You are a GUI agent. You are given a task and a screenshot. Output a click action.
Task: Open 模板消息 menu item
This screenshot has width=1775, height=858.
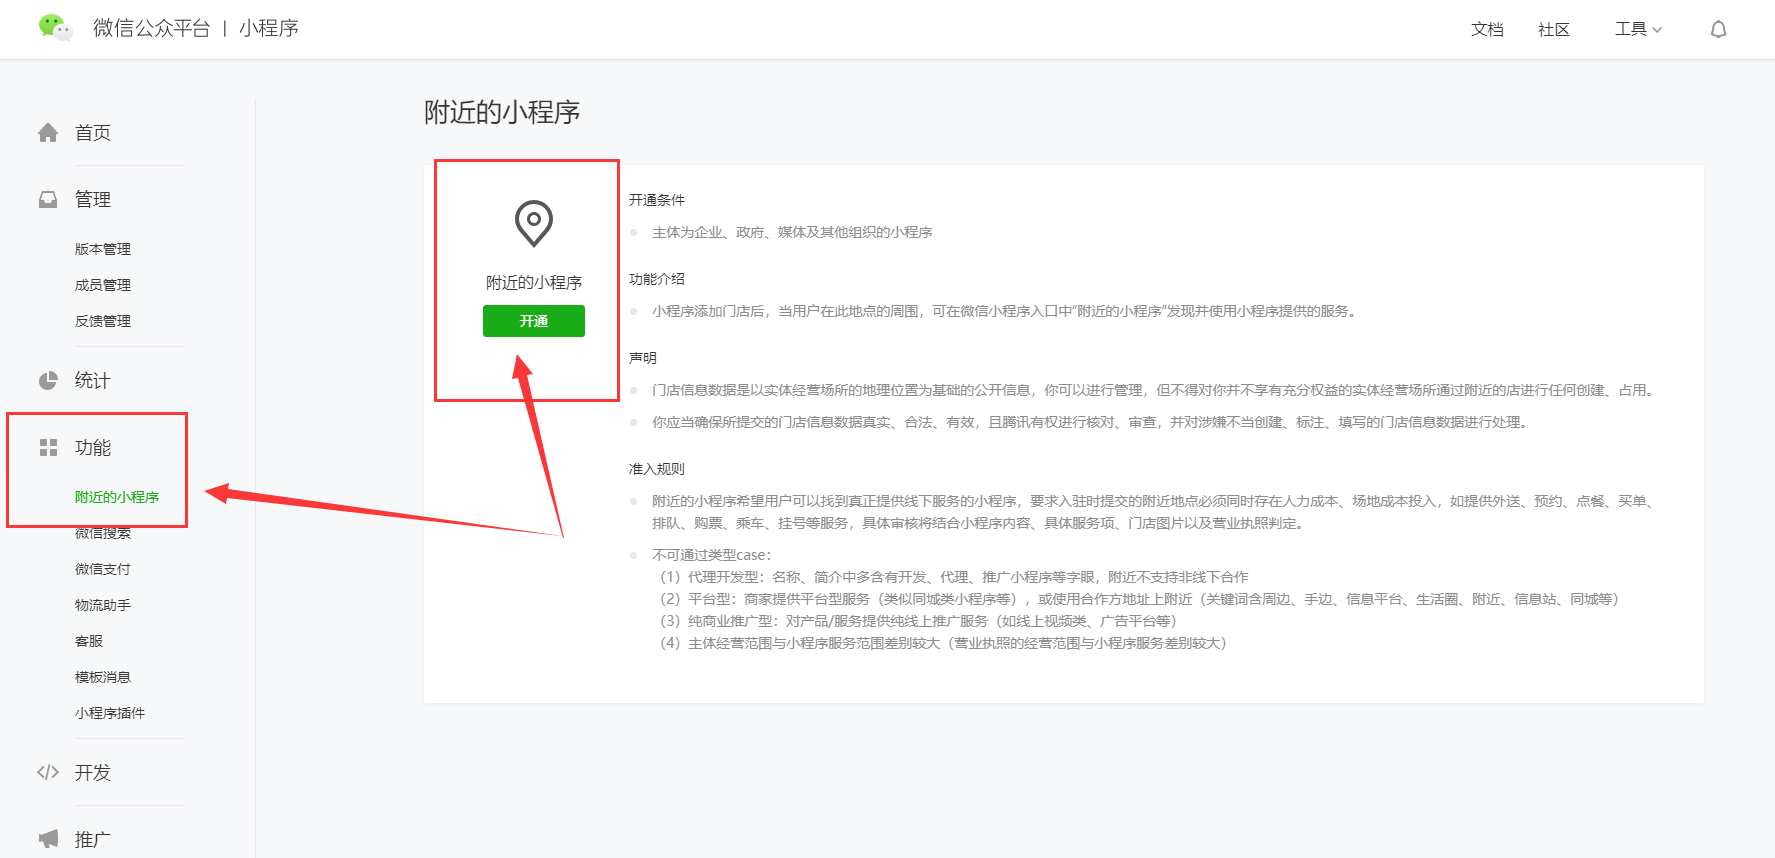tap(103, 677)
